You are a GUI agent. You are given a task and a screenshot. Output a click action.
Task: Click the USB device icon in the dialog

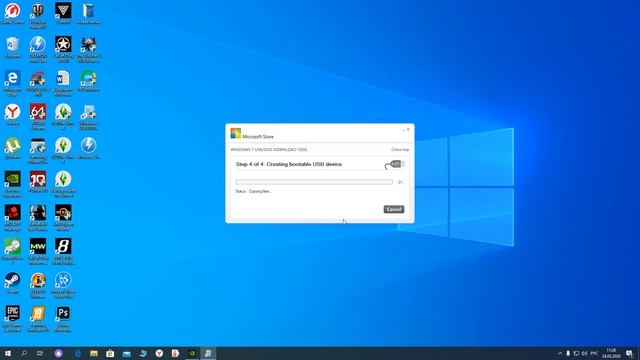(x=394, y=164)
